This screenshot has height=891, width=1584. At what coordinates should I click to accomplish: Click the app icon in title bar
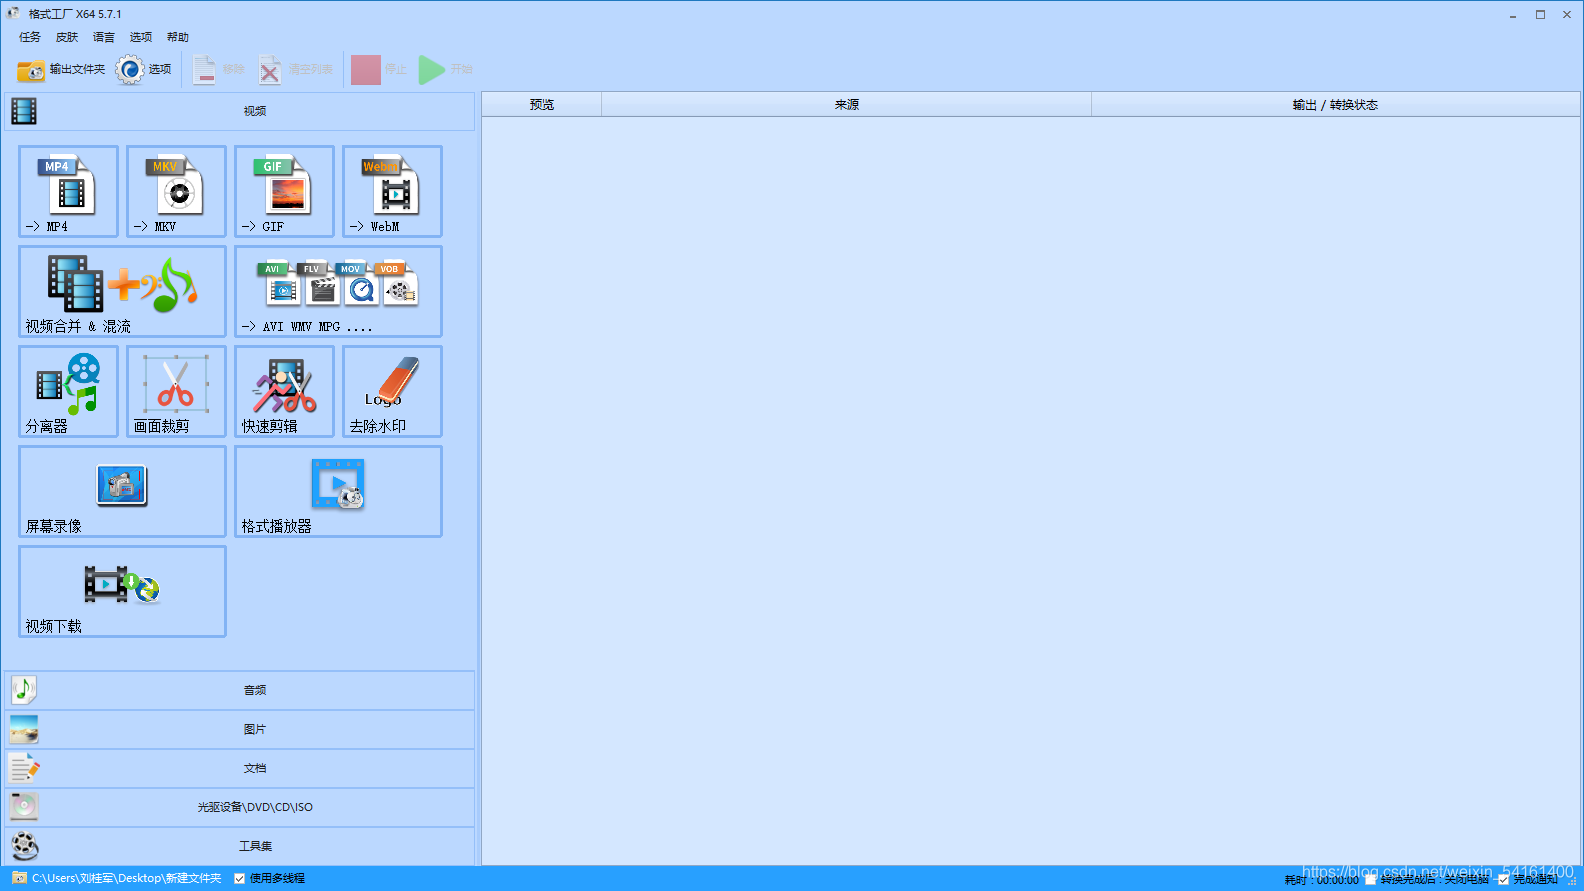[13, 14]
